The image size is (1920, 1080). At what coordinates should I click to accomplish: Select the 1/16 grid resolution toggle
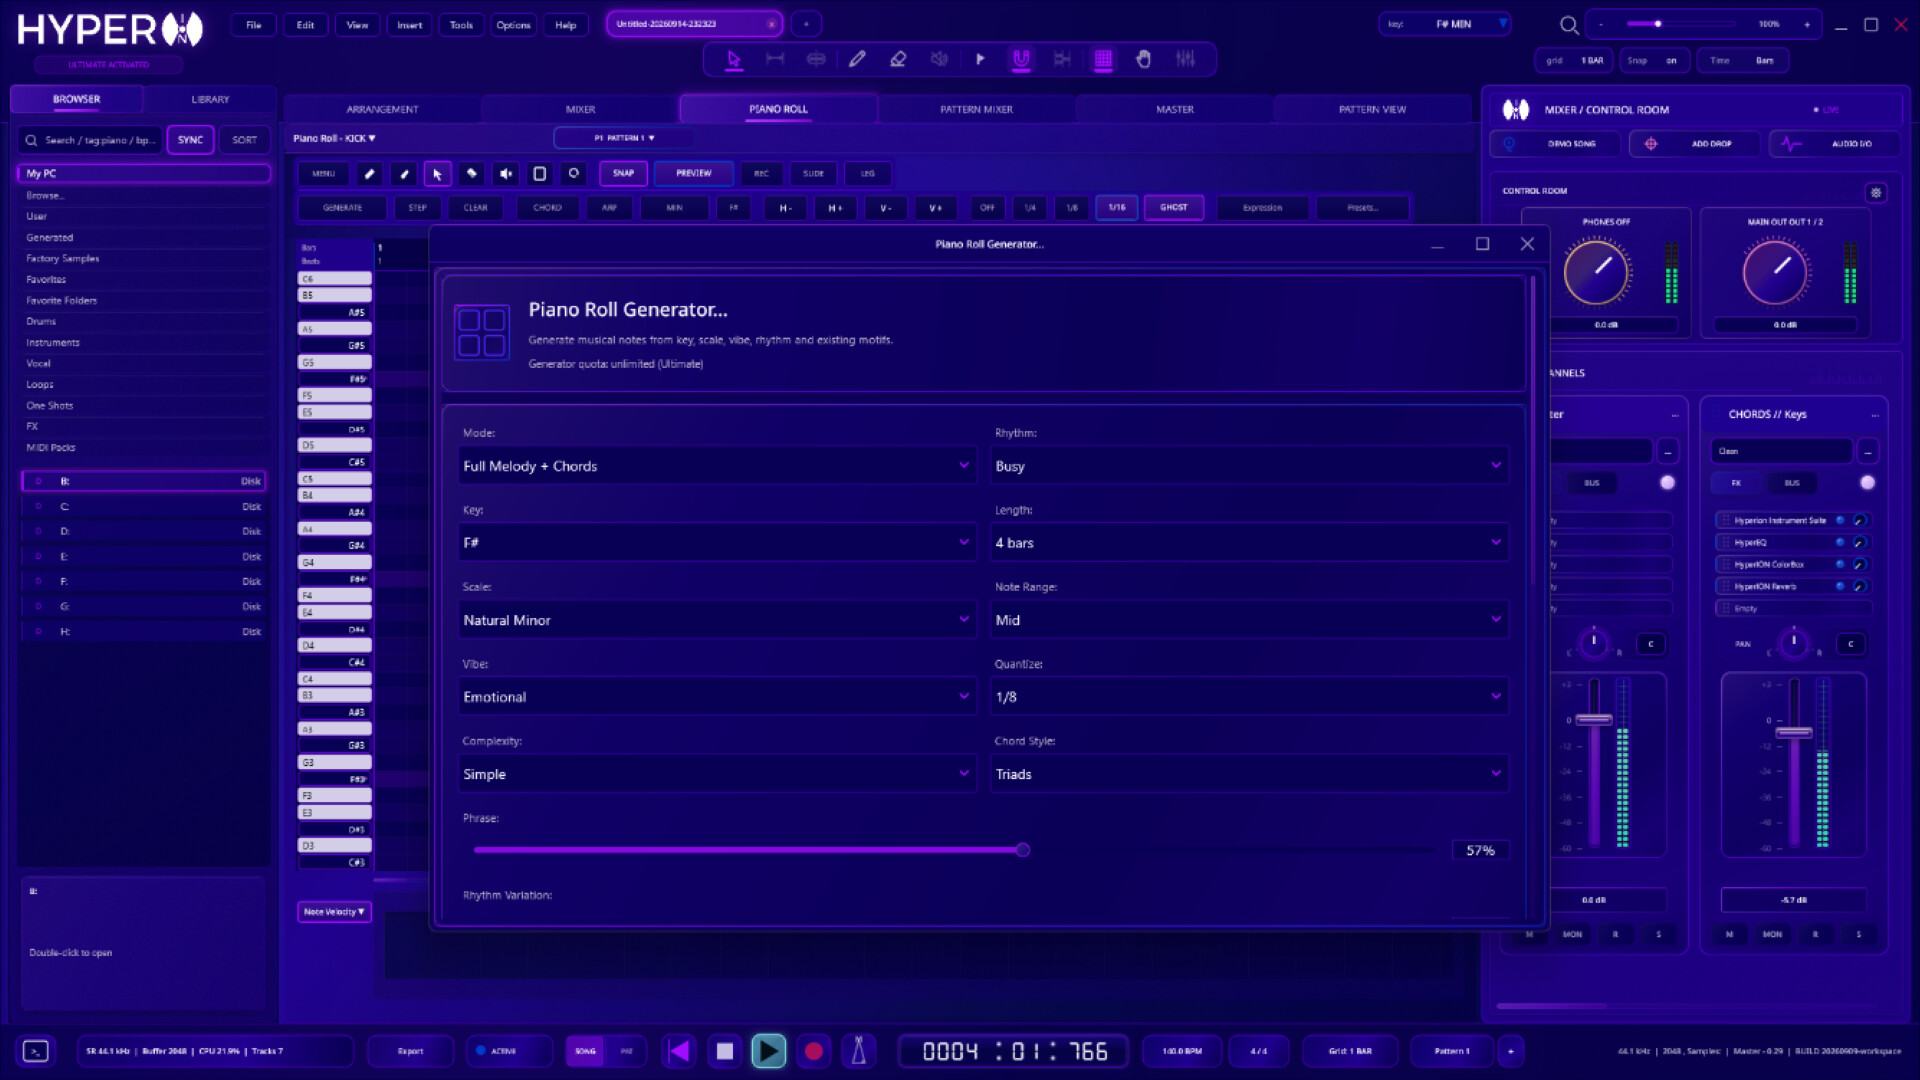click(1117, 208)
